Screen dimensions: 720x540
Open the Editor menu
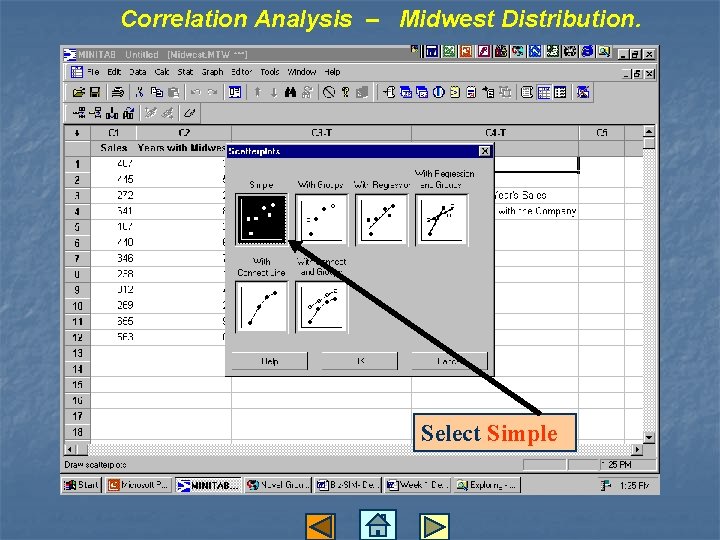coord(242,72)
